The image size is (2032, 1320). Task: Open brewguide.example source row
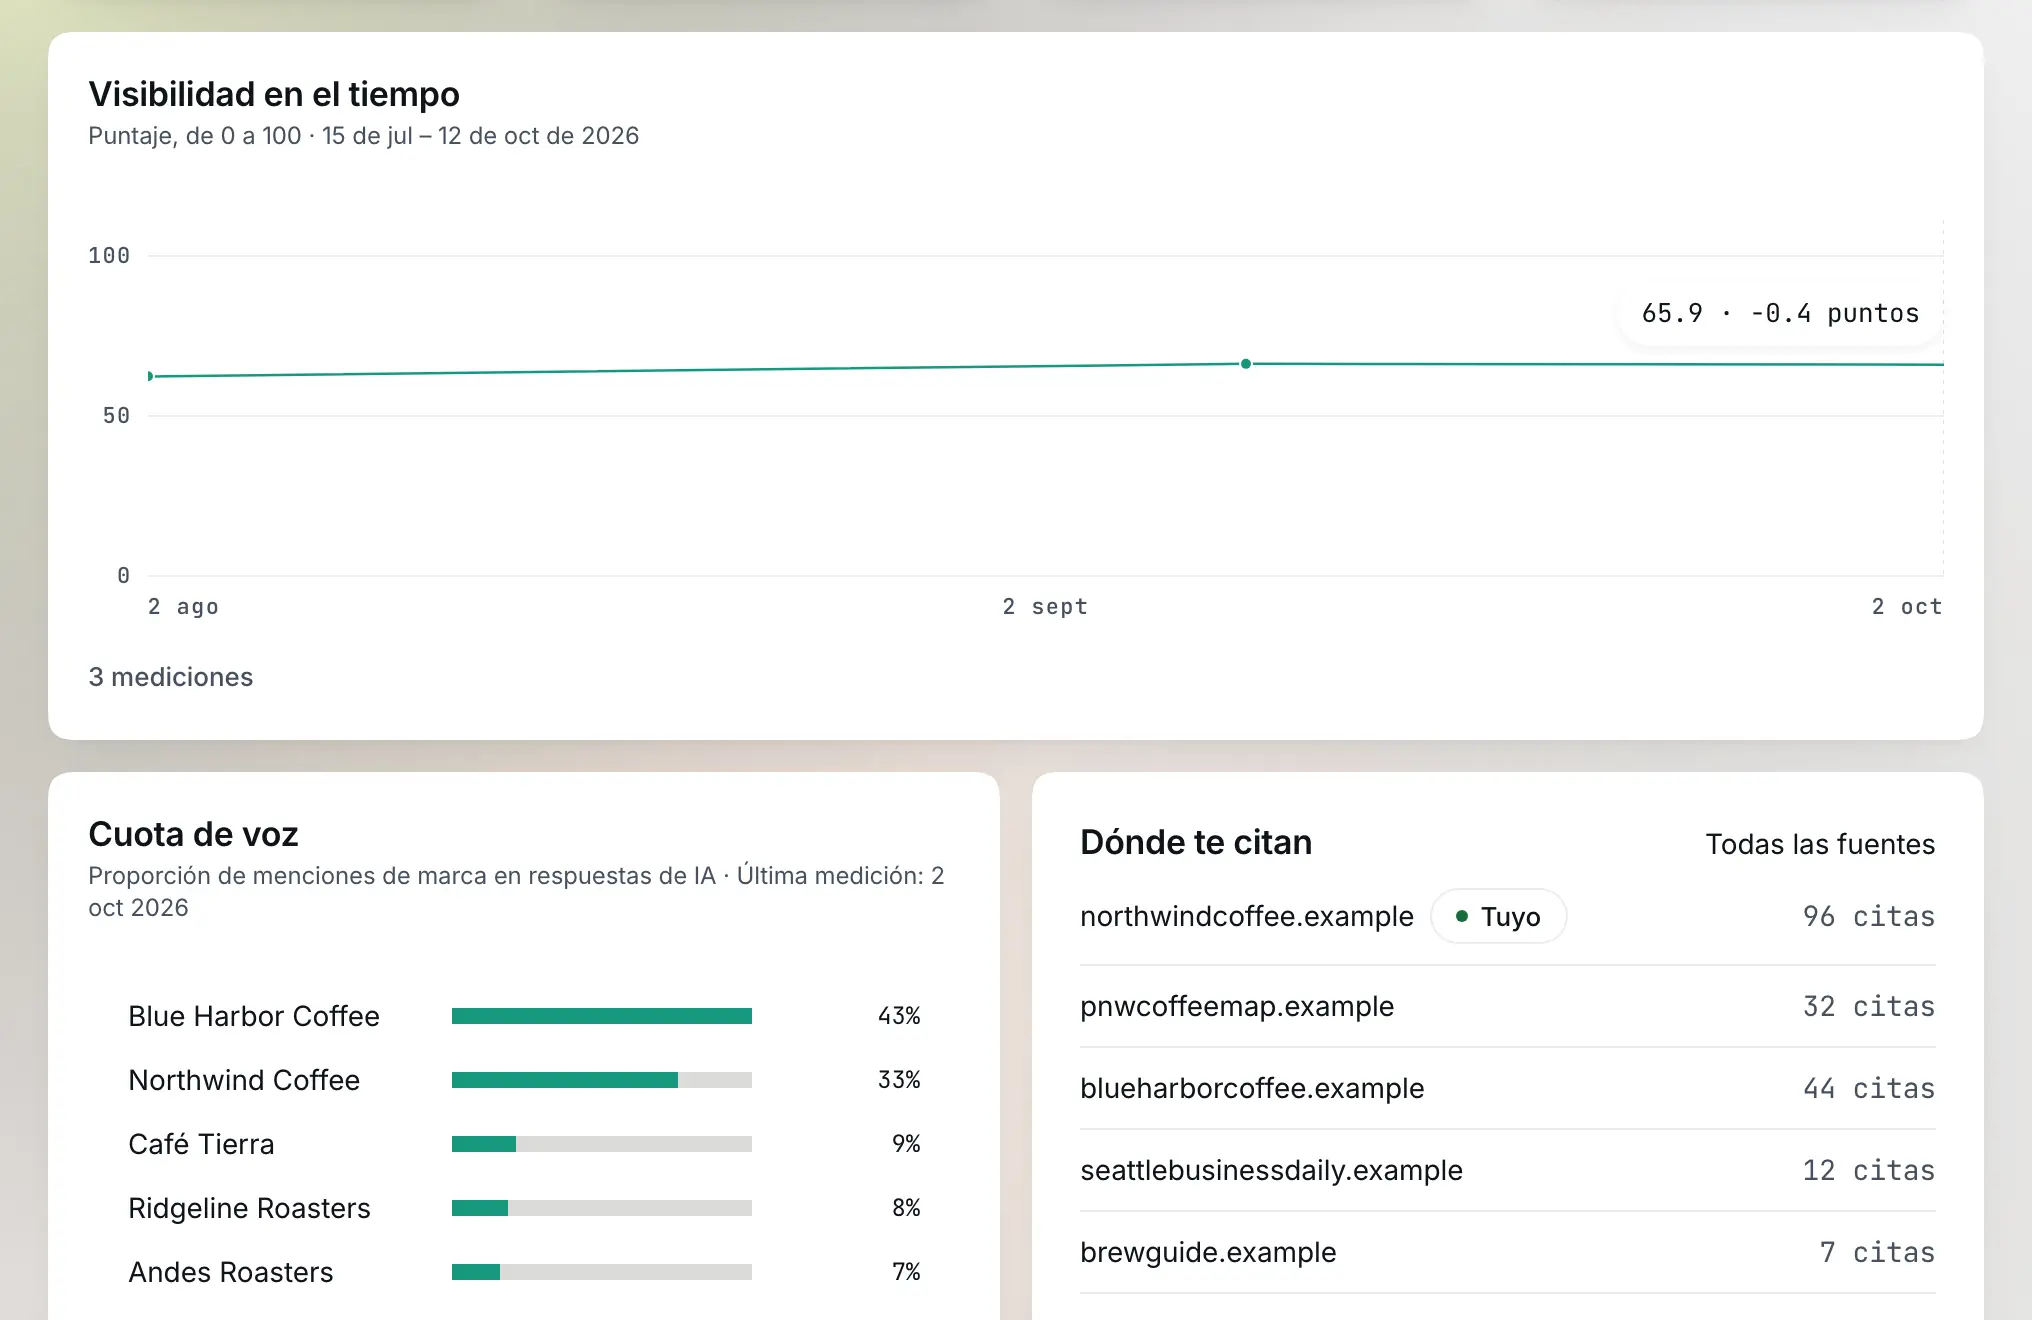click(1508, 1252)
